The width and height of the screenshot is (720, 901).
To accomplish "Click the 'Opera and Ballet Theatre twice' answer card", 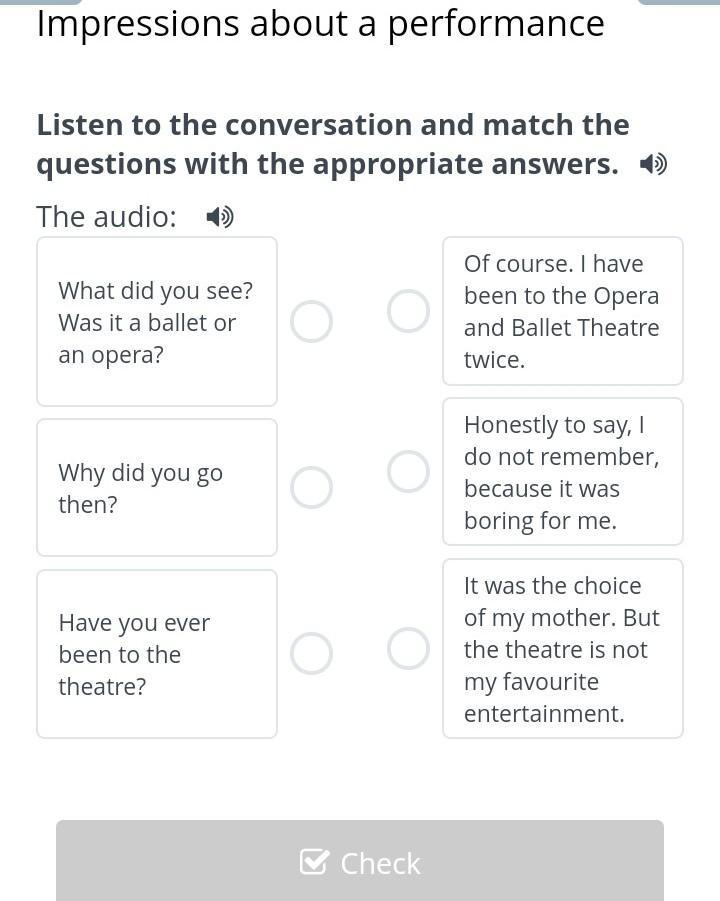I will pos(563,311).
